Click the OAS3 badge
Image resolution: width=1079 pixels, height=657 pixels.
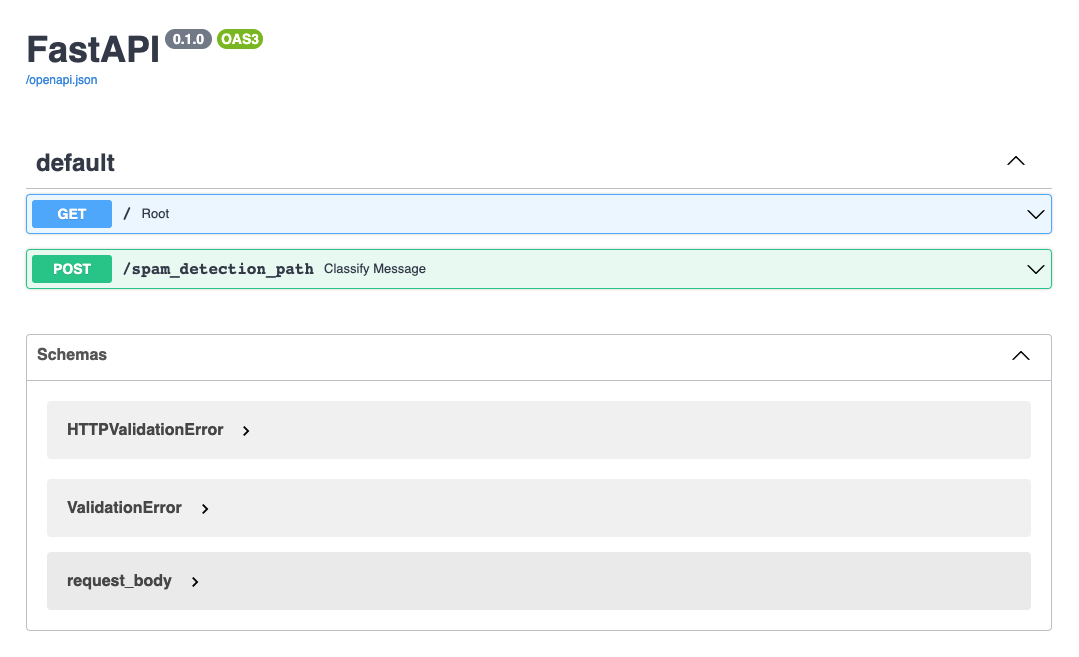(x=240, y=39)
